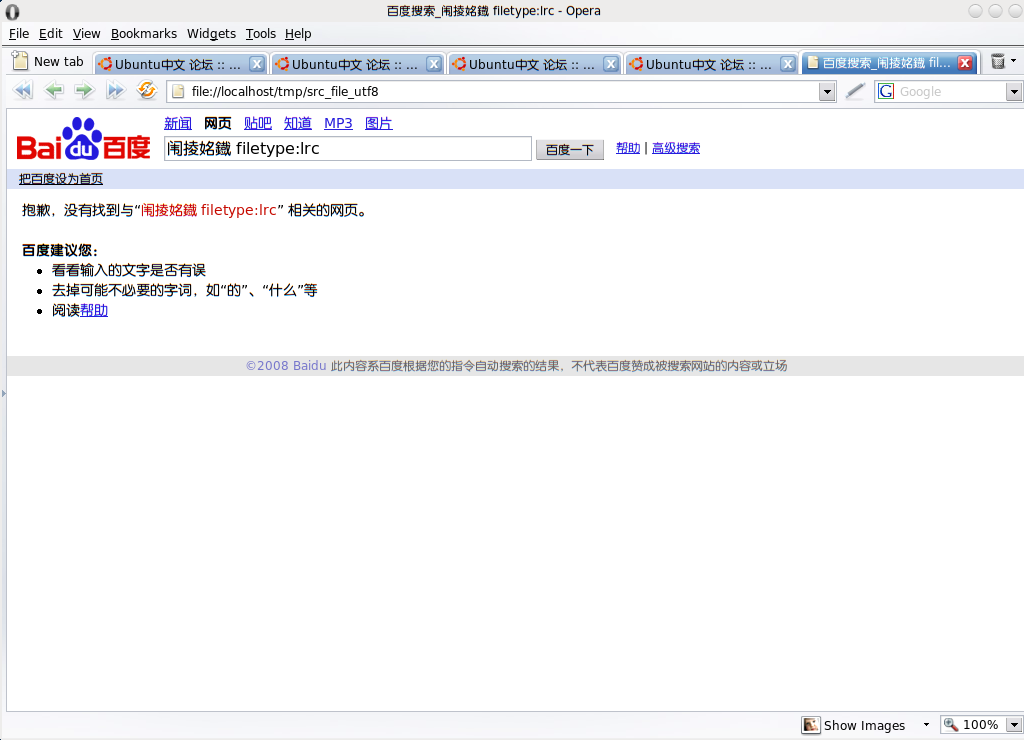Open the 高级搜索 link

click(x=675, y=148)
